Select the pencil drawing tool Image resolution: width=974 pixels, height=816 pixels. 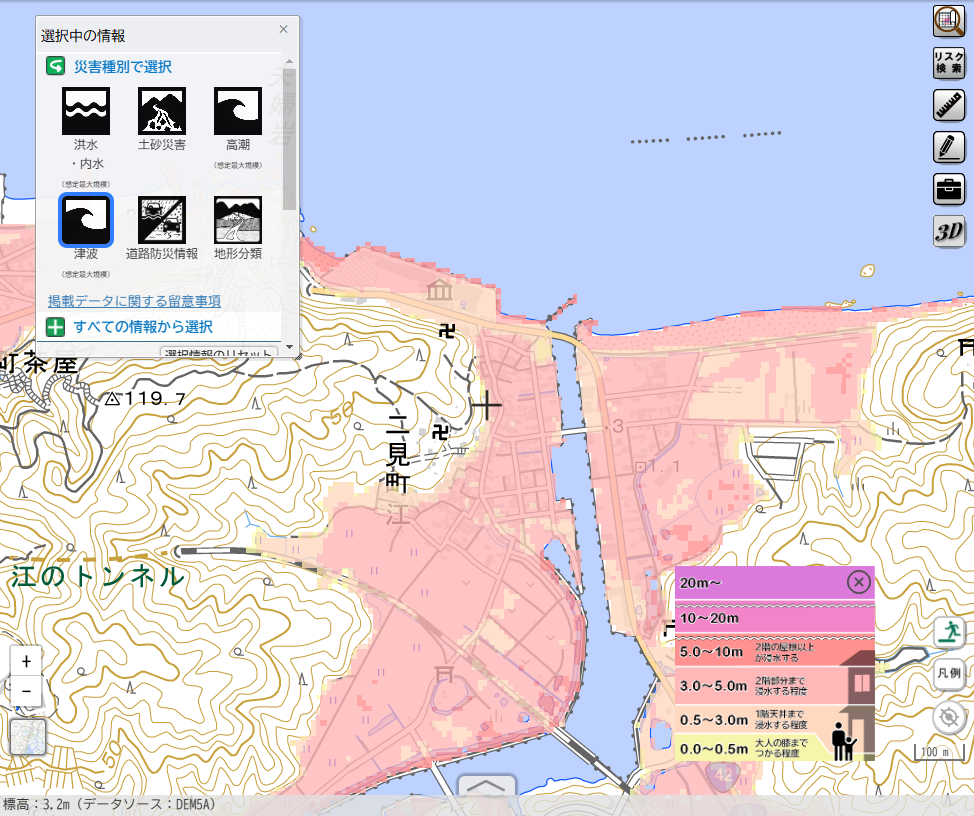[949, 147]
